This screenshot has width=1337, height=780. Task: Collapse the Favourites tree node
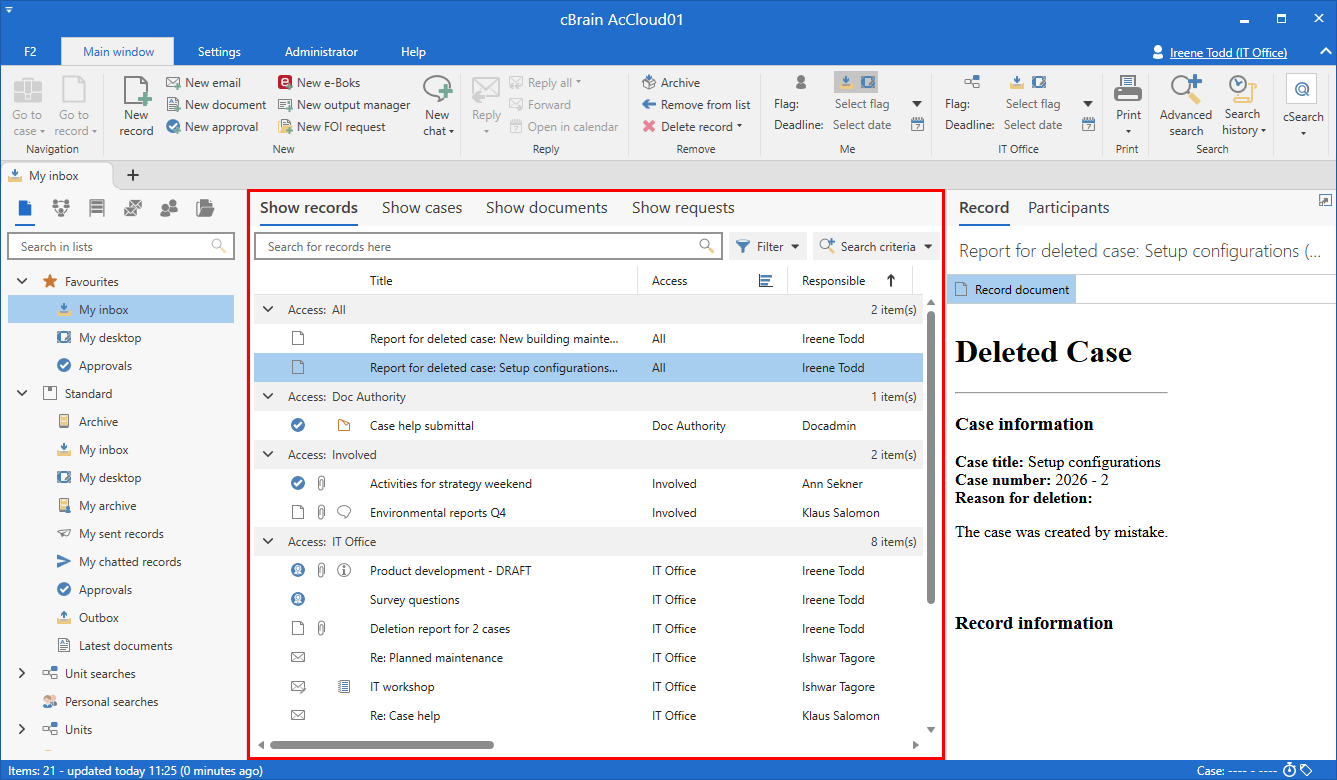23,282
